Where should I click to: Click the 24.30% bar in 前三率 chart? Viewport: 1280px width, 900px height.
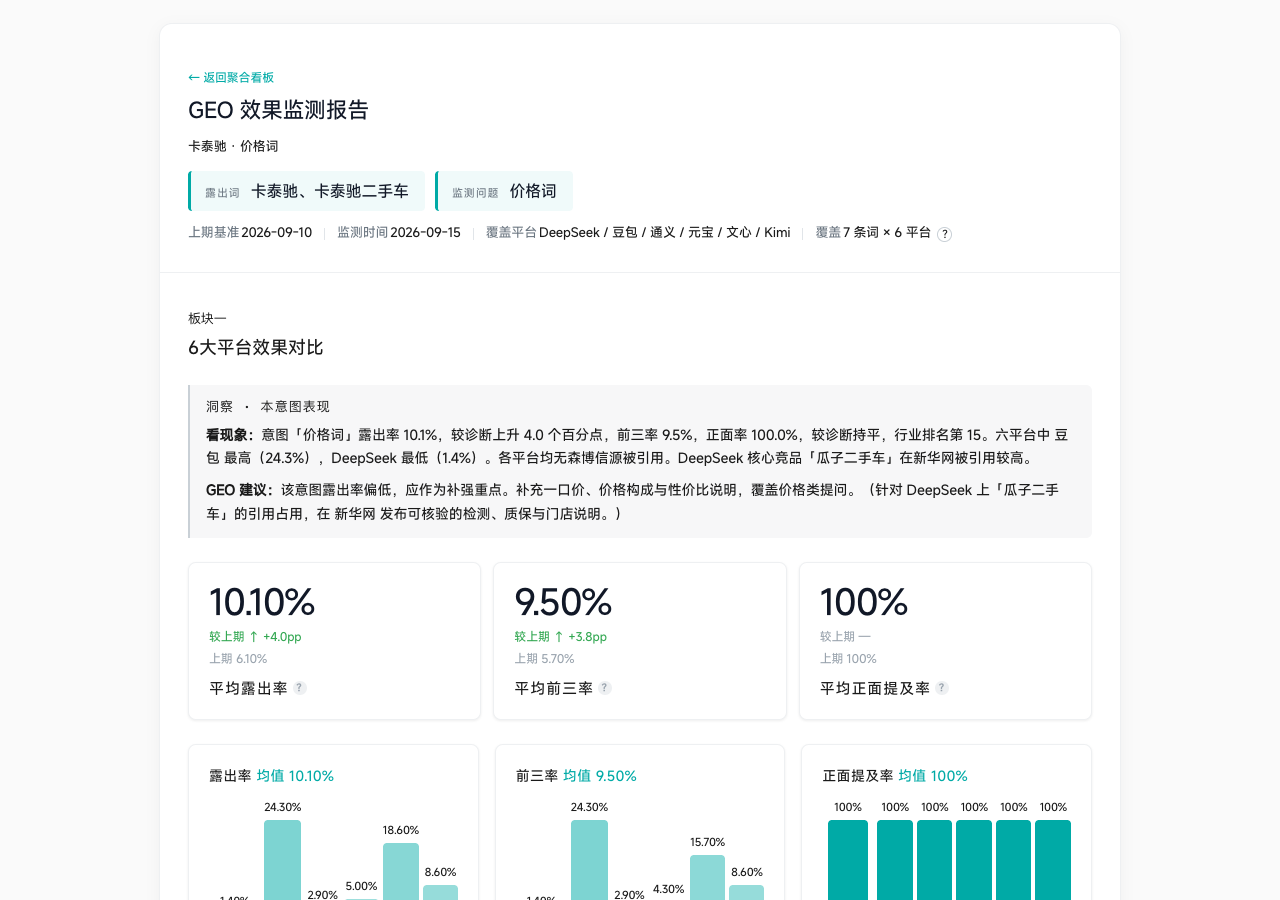tap(589, 860)
